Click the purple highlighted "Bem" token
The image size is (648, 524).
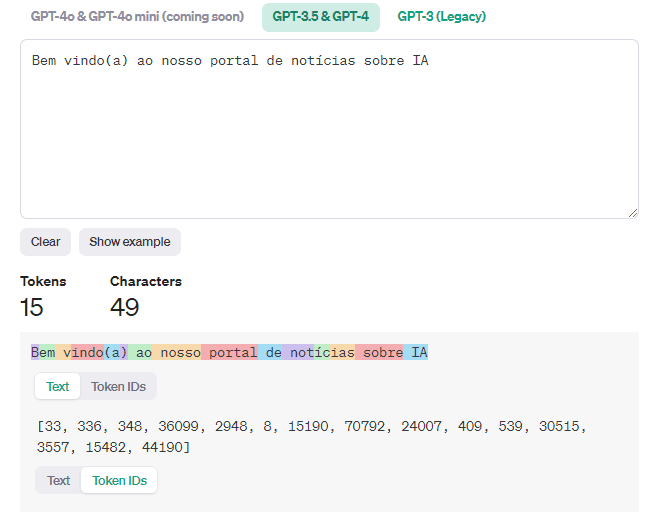tap(43, 353)
